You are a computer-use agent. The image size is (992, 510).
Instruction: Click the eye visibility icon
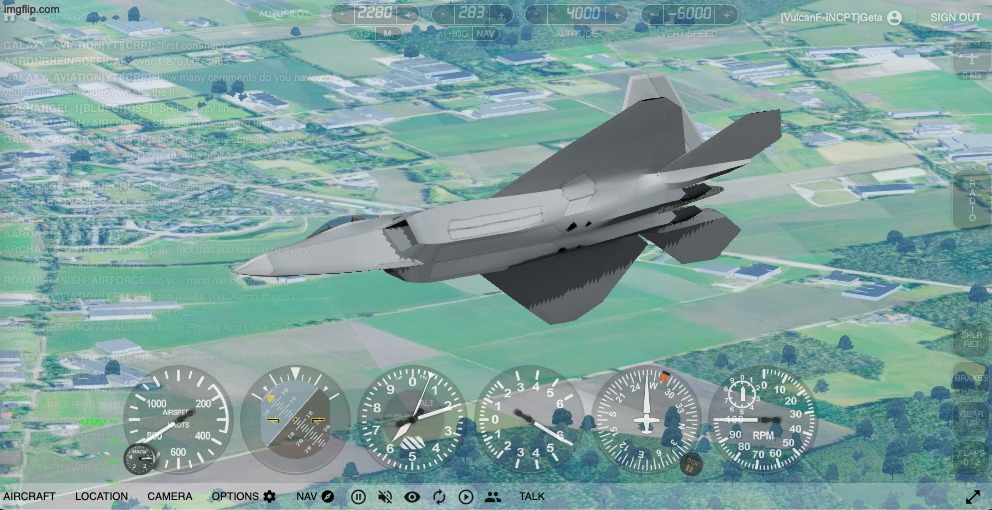(x=412, y=496)
